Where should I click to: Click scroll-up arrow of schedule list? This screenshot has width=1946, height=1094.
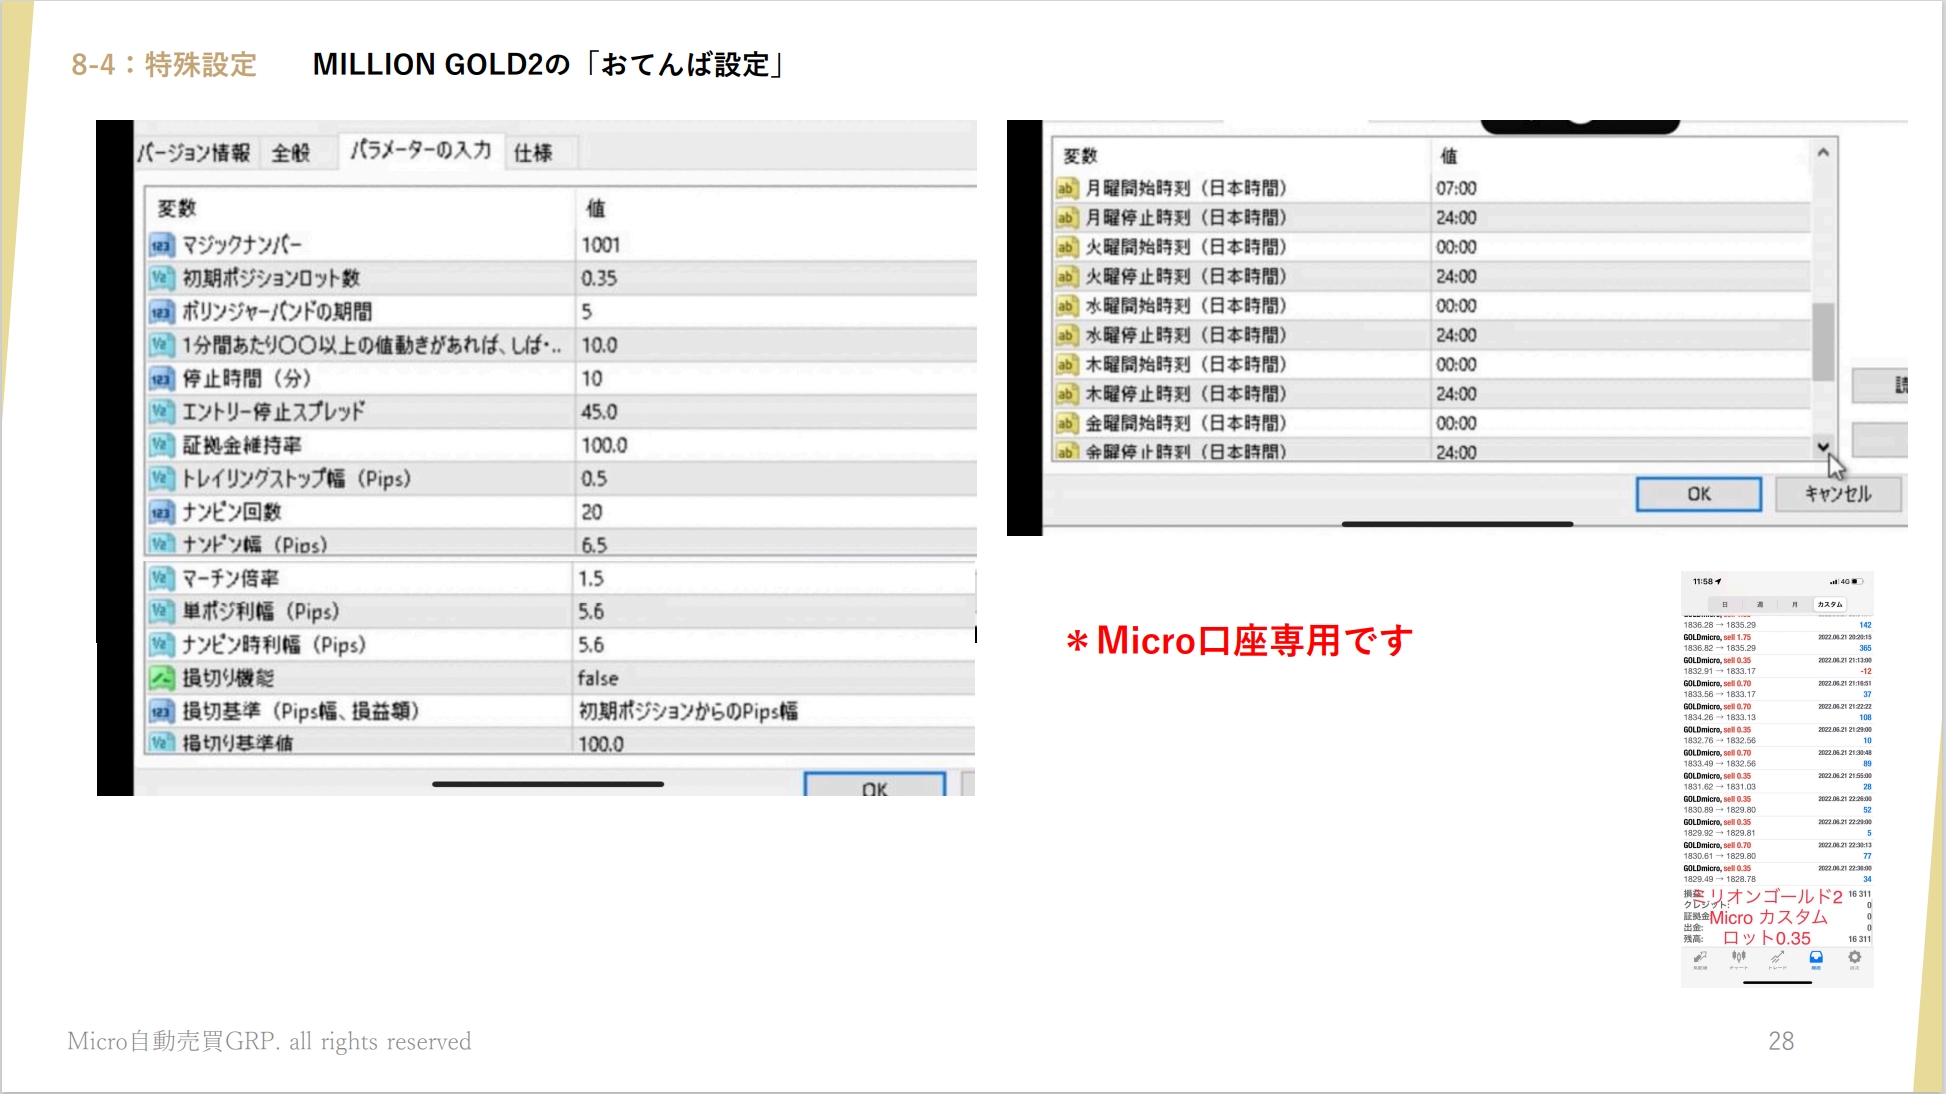pyautogui.click(x=1823, y=153)
